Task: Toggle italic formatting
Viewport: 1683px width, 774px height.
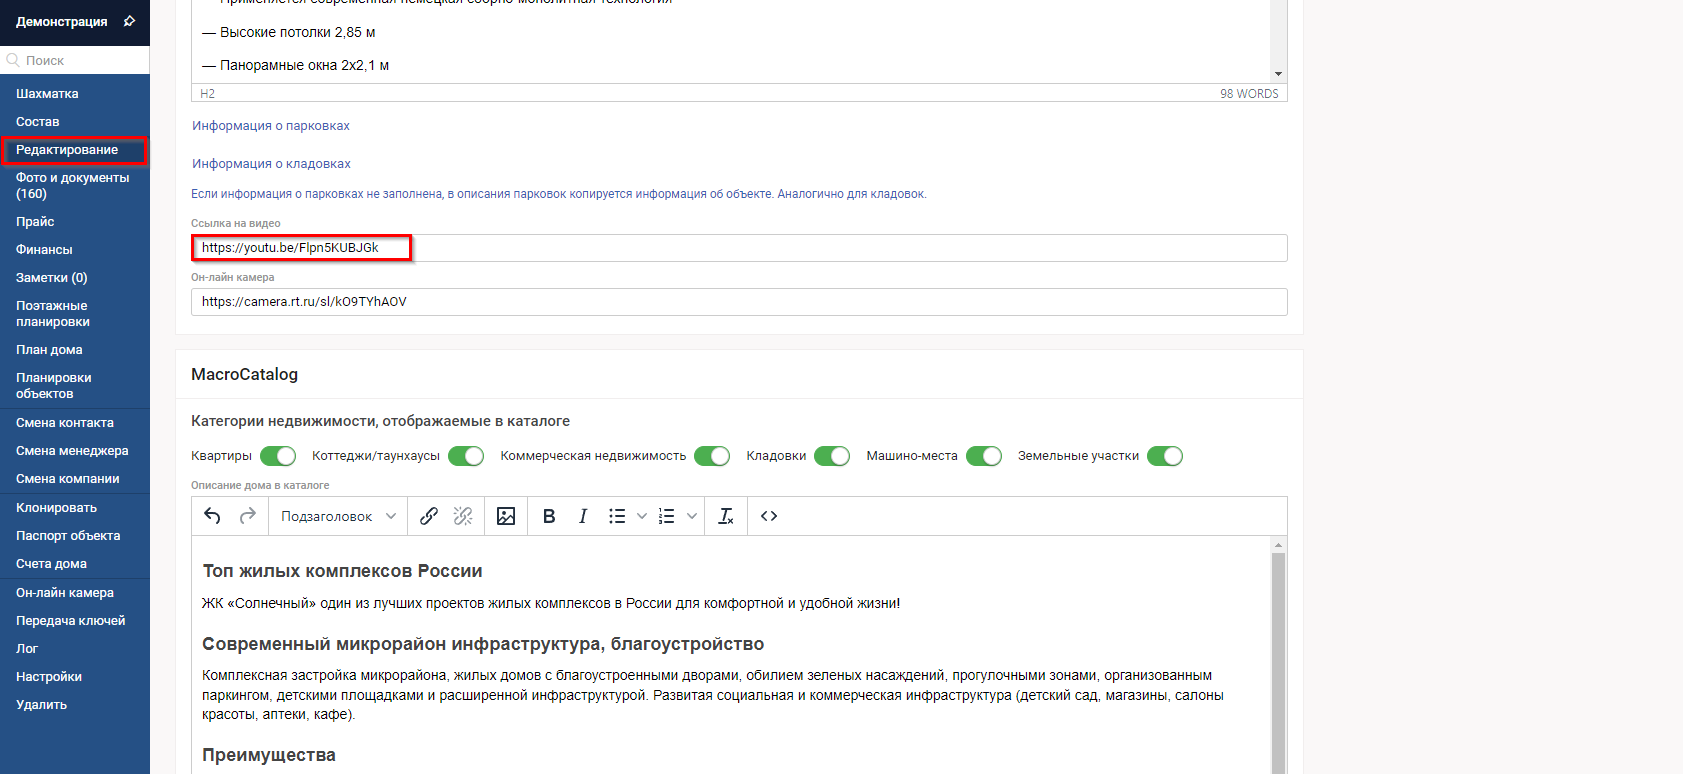Action: point(583,516)
